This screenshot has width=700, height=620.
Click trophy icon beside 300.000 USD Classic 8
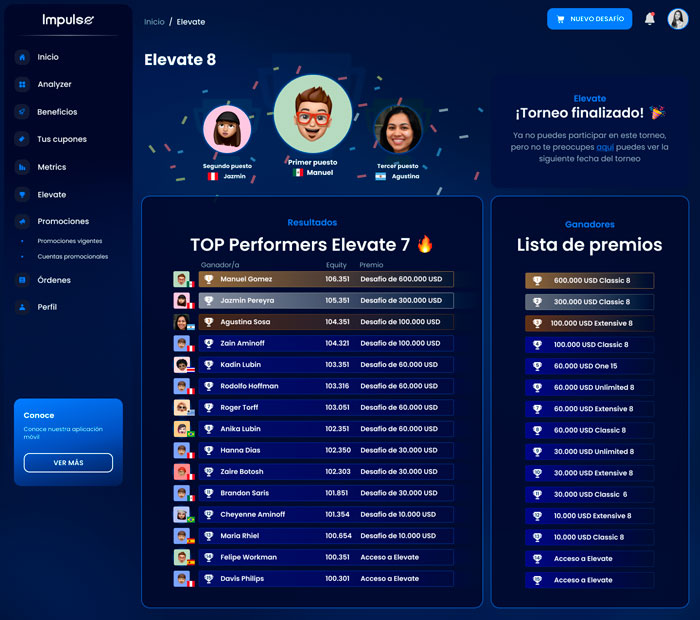point(538,302)
